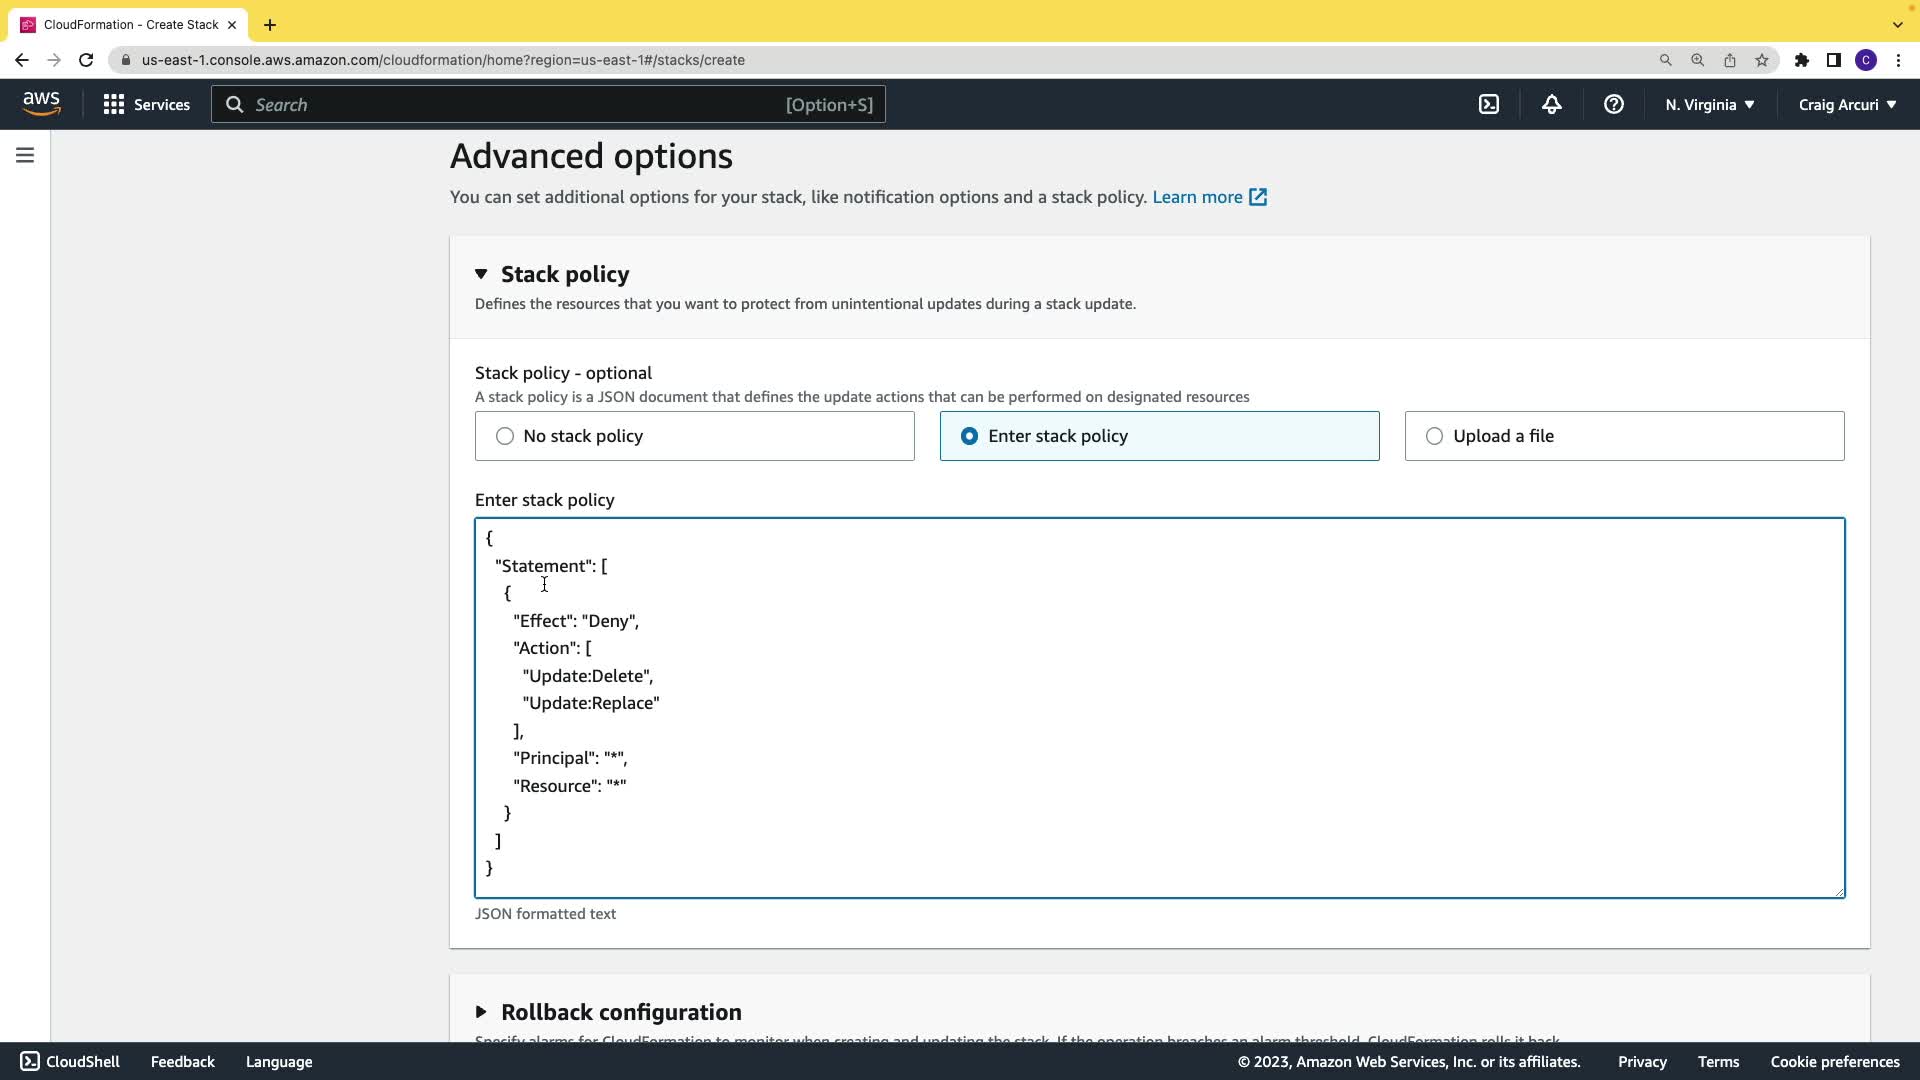The image size is (1920, 1080).
Task: Collapse the Stack policy section
Action: [x=481, y=274]
